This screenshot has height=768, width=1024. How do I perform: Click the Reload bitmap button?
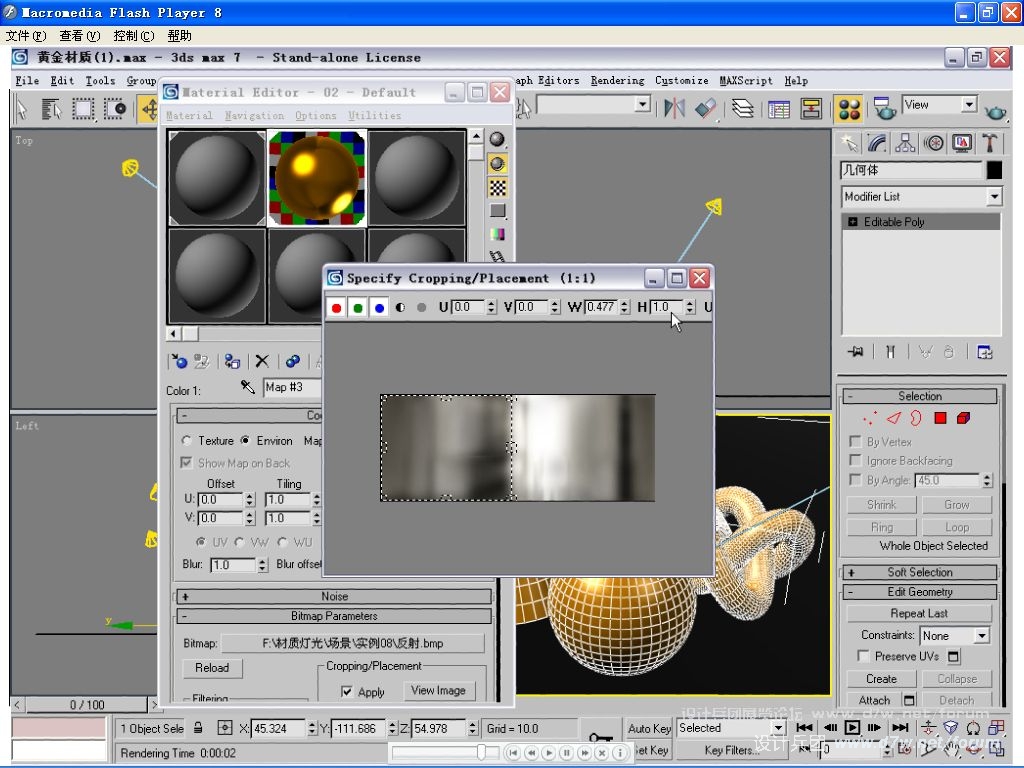click(x=212, y=668)
